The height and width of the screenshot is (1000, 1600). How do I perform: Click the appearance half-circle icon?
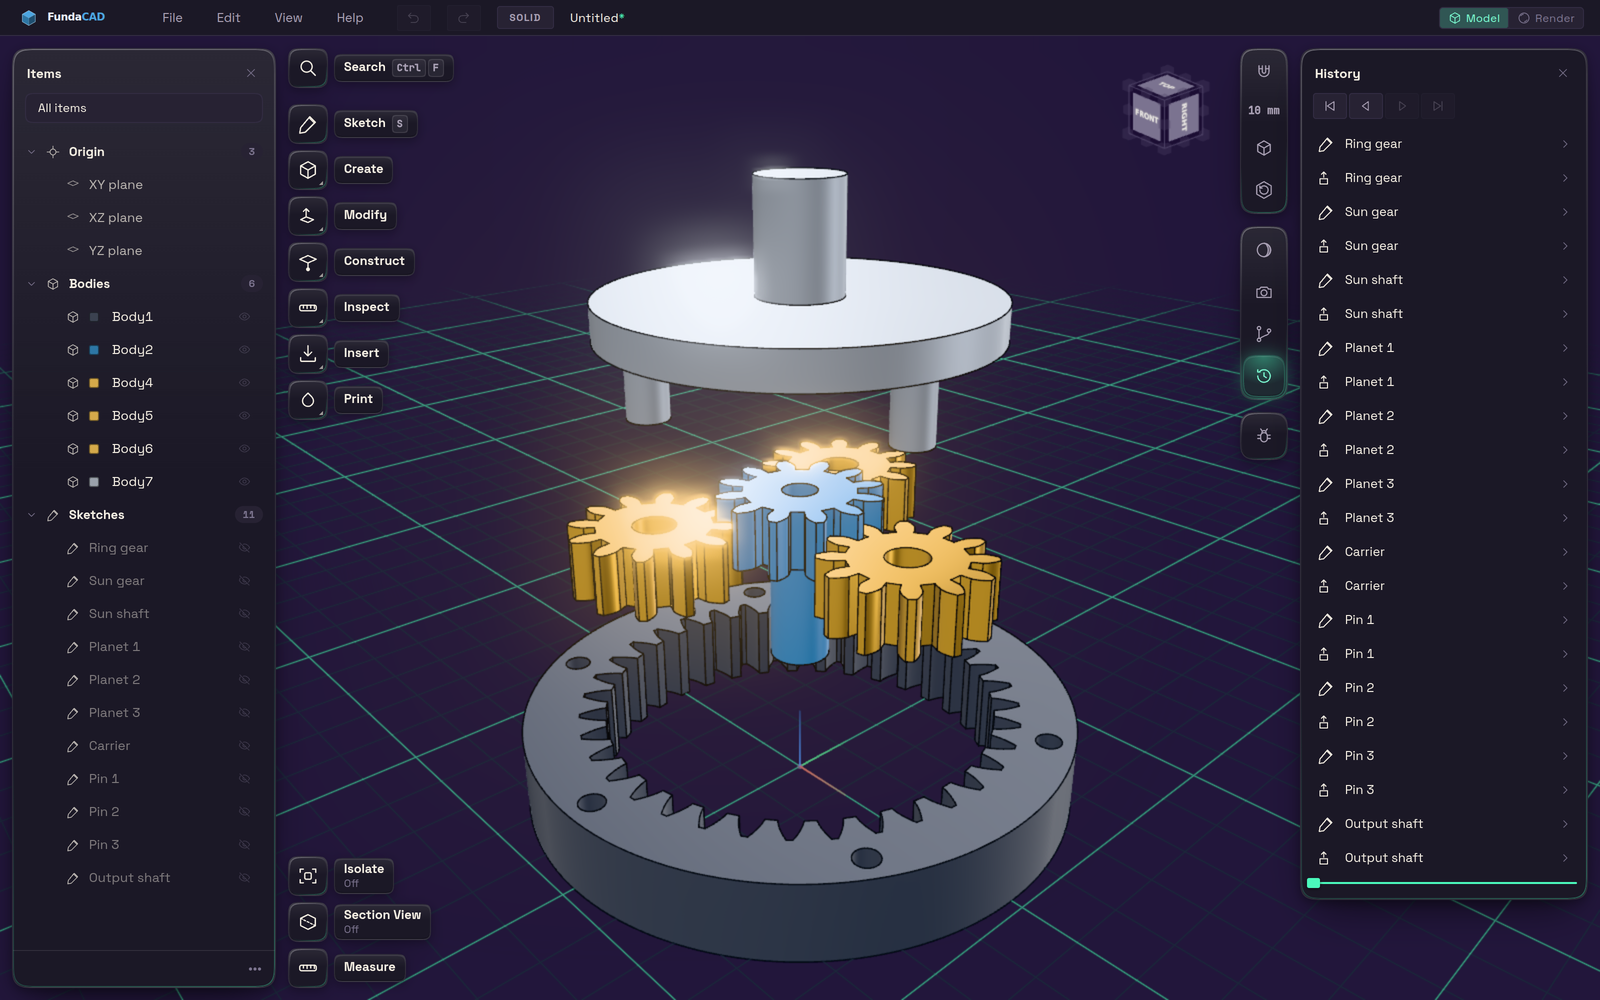(1264, 250)
